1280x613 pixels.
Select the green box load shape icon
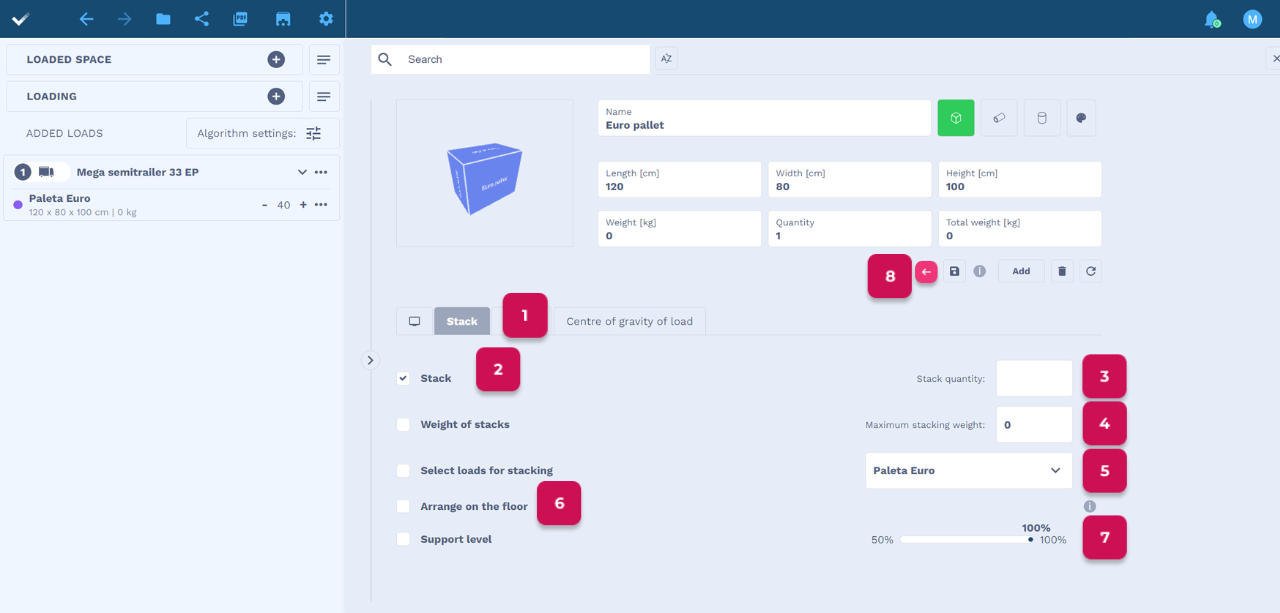[956, 118]
